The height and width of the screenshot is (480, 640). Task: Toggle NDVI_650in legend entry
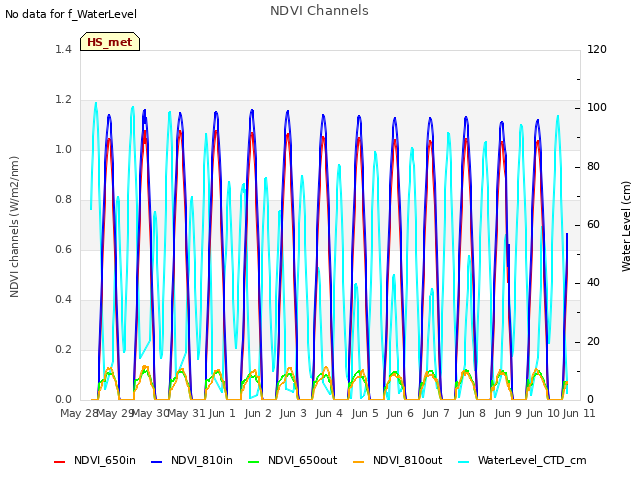[95, 460]
